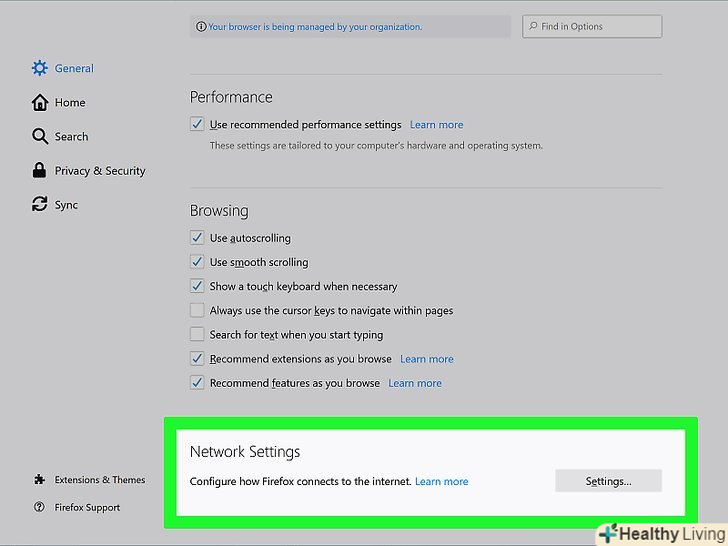This screenshot has height=546, width=728.
Task: Uncheck Use recommended performance settings
Action: (197, 125)
